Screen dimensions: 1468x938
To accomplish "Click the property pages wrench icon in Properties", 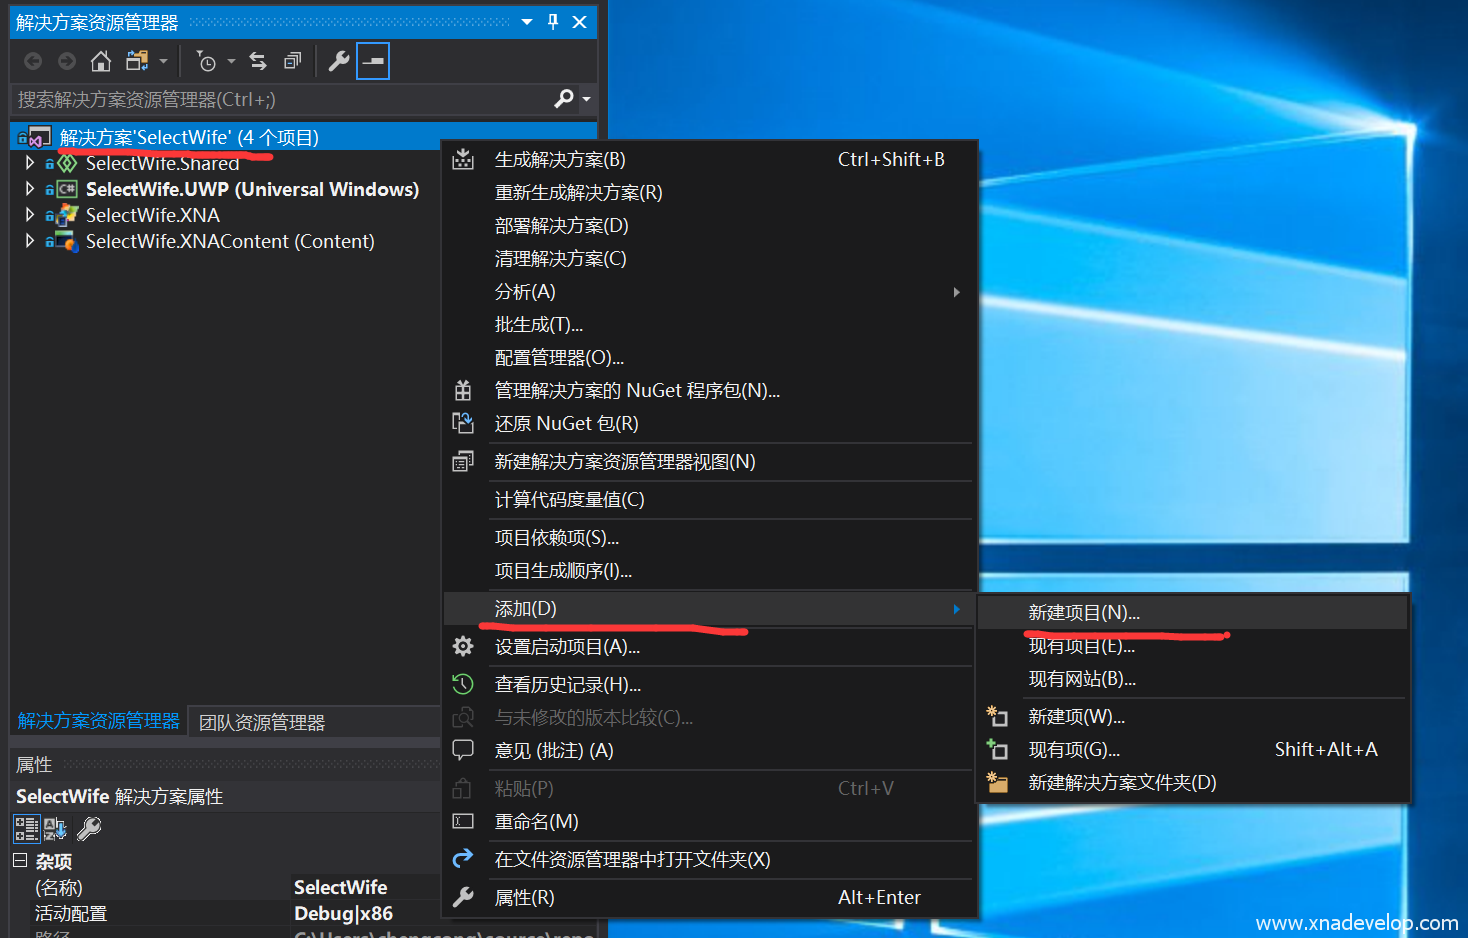I will [89, 828].
